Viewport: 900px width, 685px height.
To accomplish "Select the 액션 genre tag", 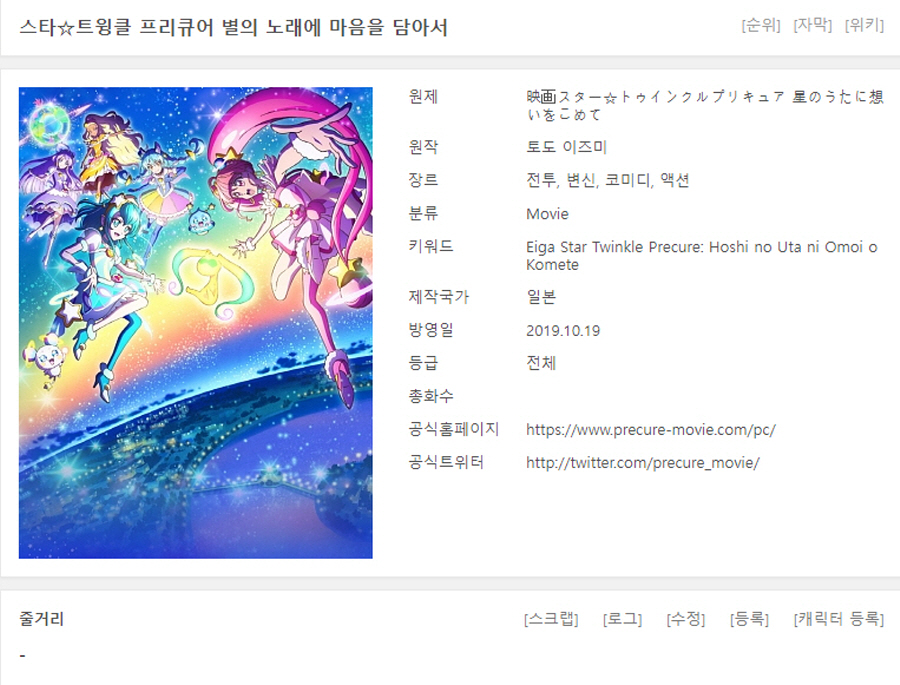I will pos(675,180).
